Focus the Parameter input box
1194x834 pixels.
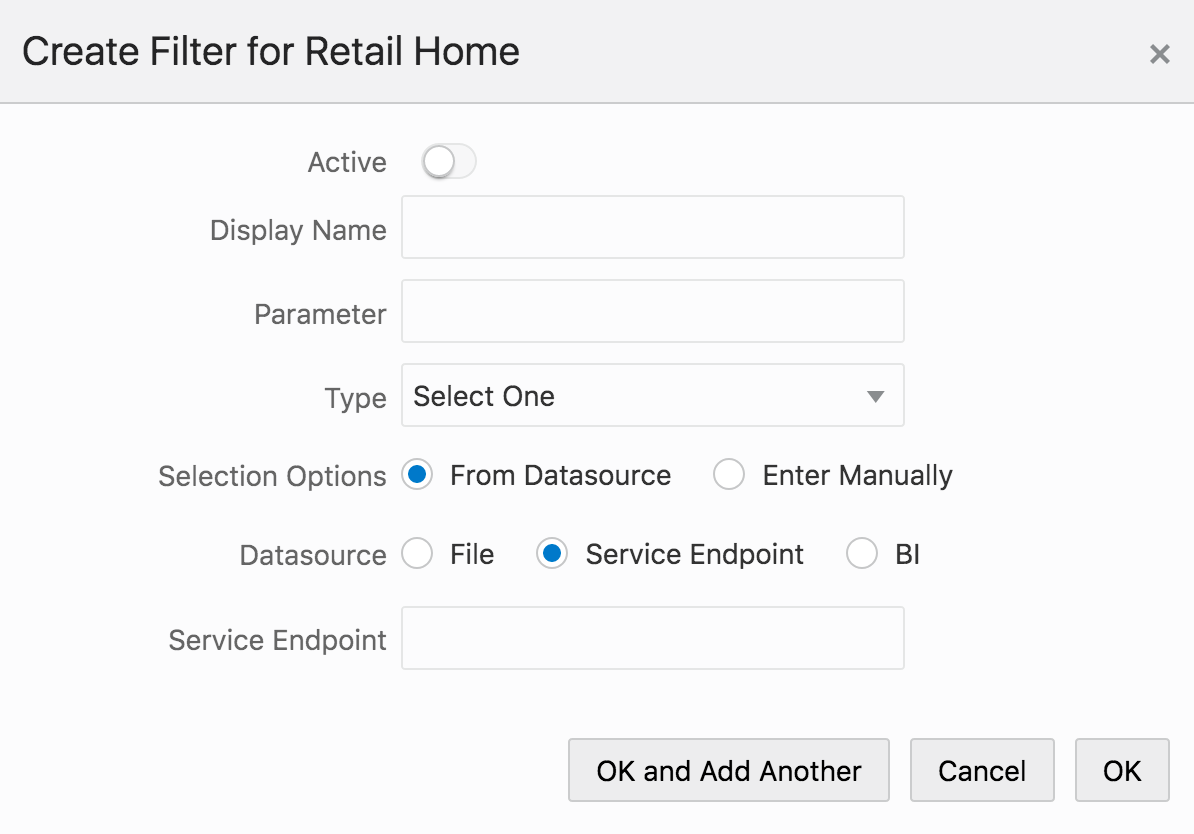click(652, 312)
